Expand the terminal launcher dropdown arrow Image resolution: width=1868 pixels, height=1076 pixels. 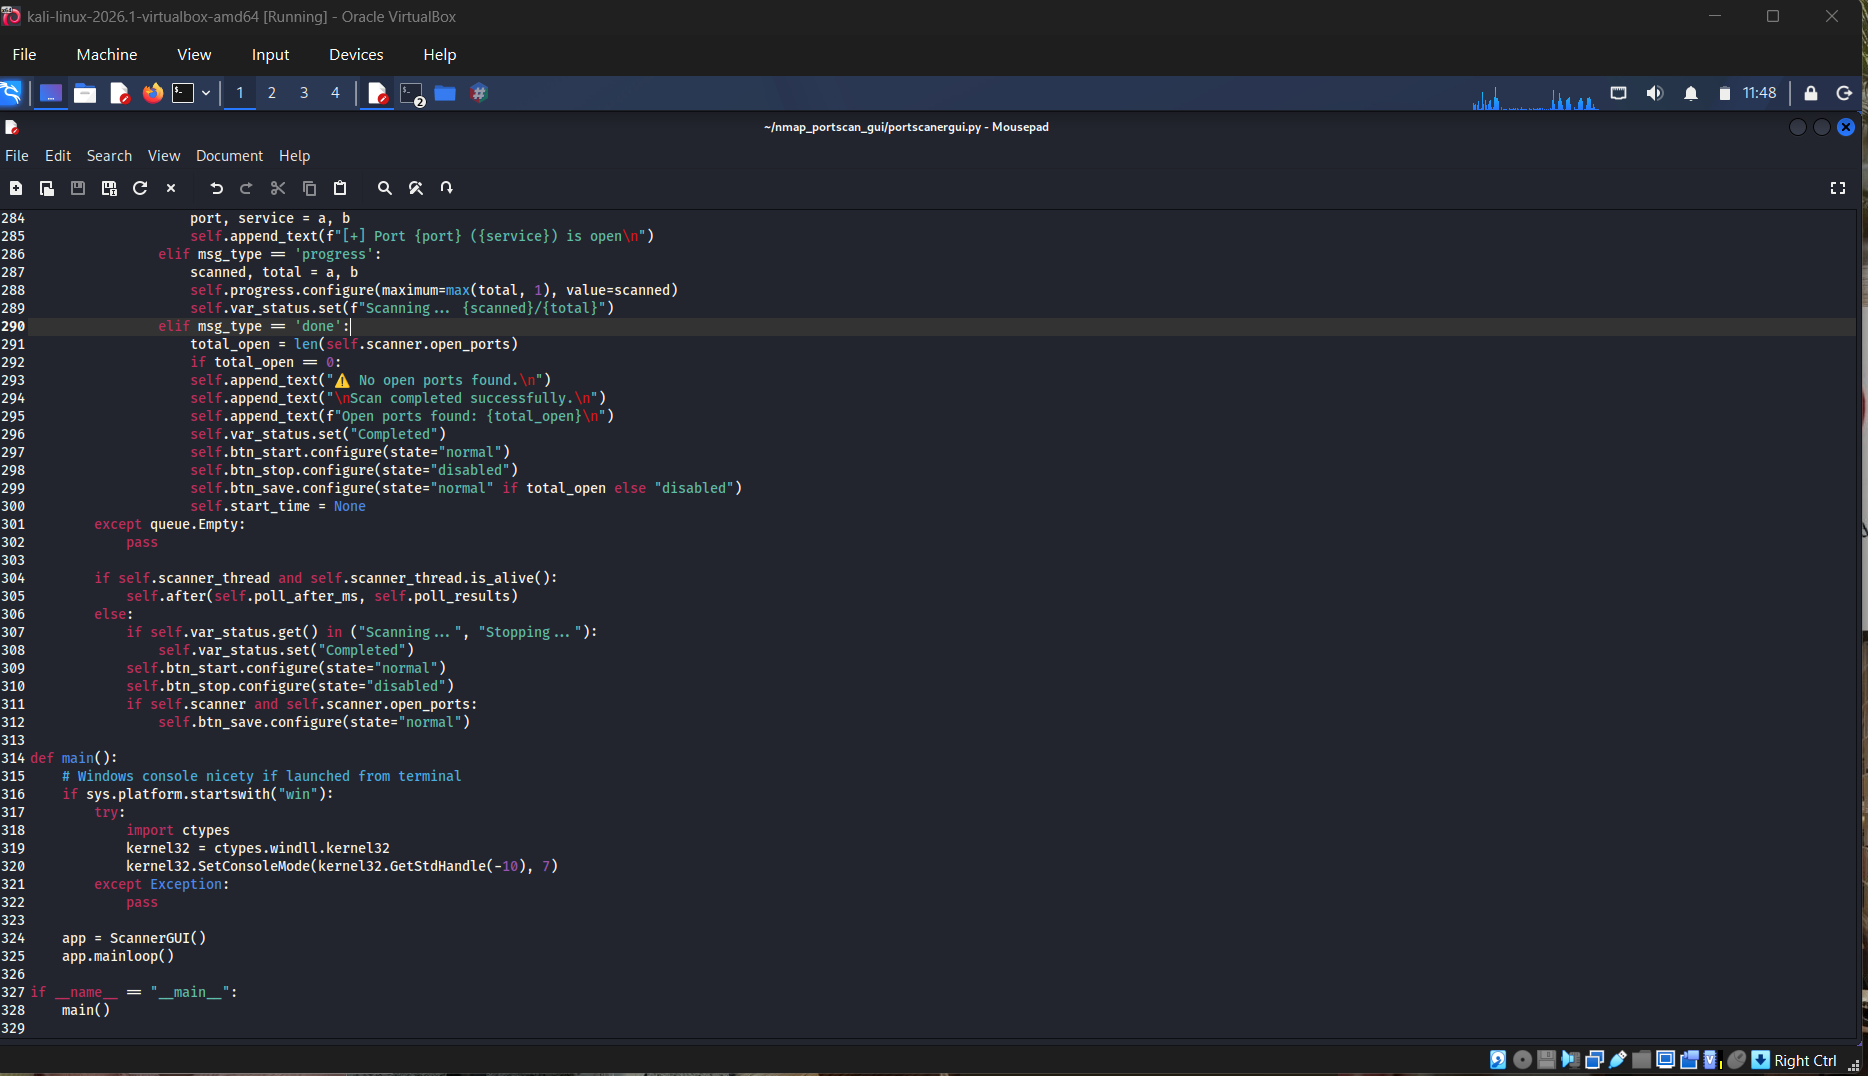pos(206,93)
